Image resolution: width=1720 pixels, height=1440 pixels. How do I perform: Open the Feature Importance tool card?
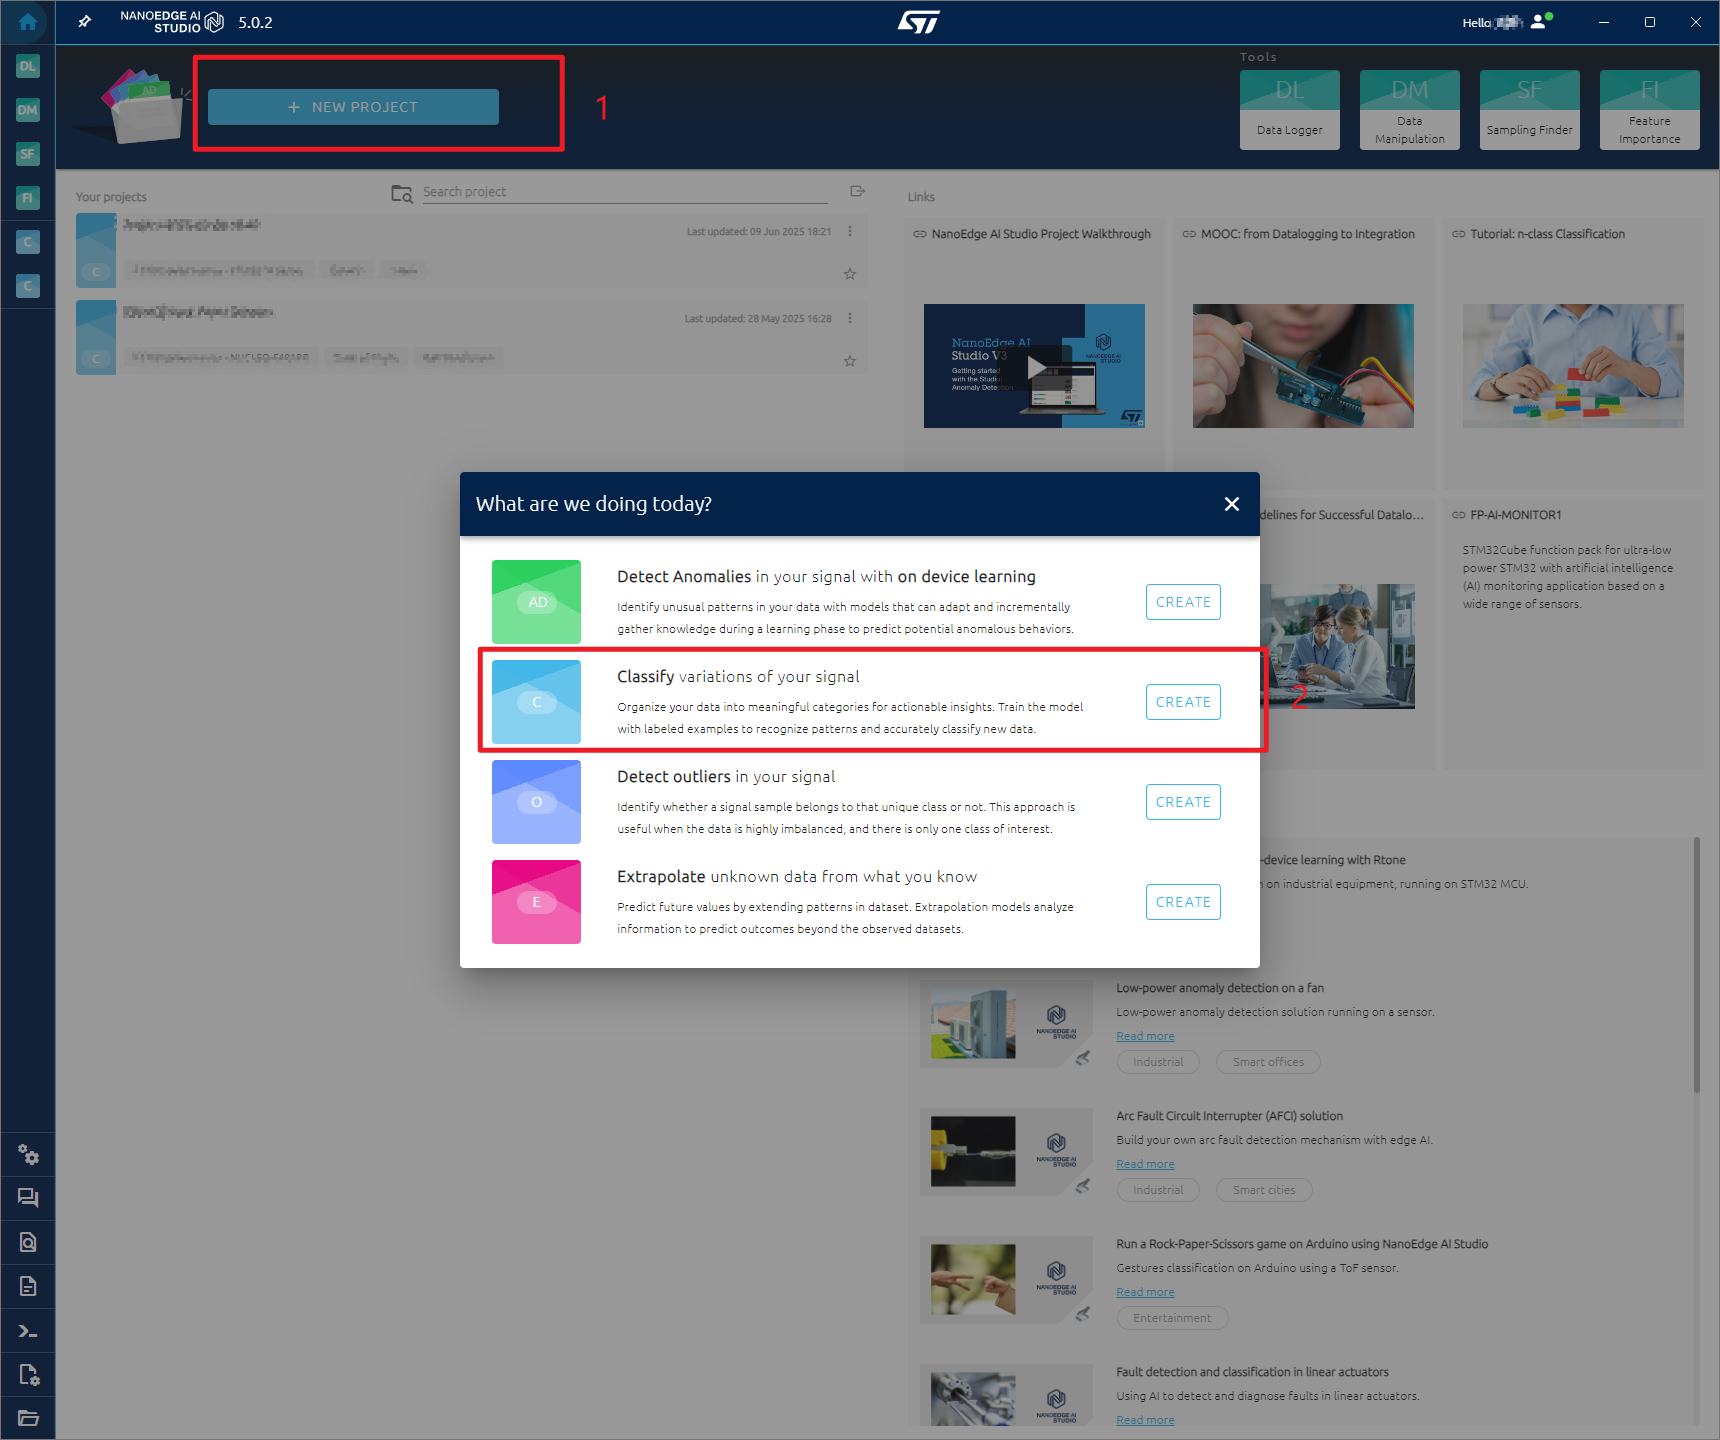(x=1650, y=110)
